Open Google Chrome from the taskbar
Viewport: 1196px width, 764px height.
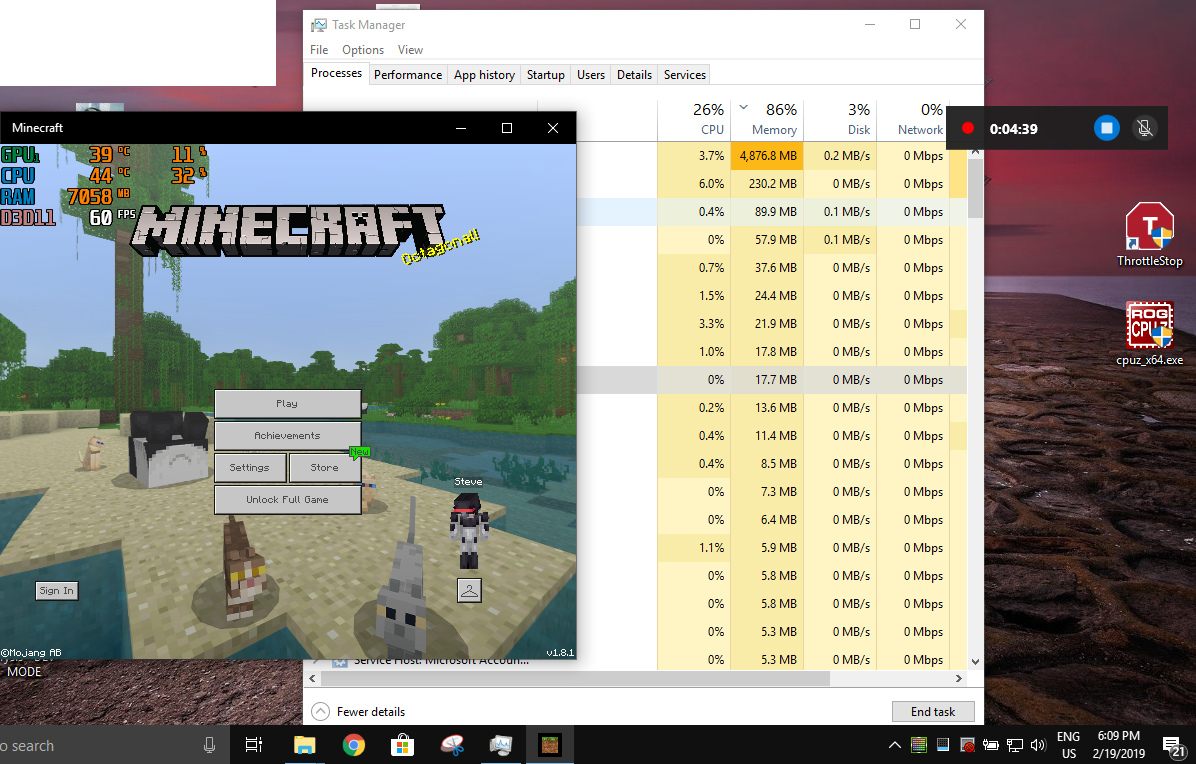point(353,745)
